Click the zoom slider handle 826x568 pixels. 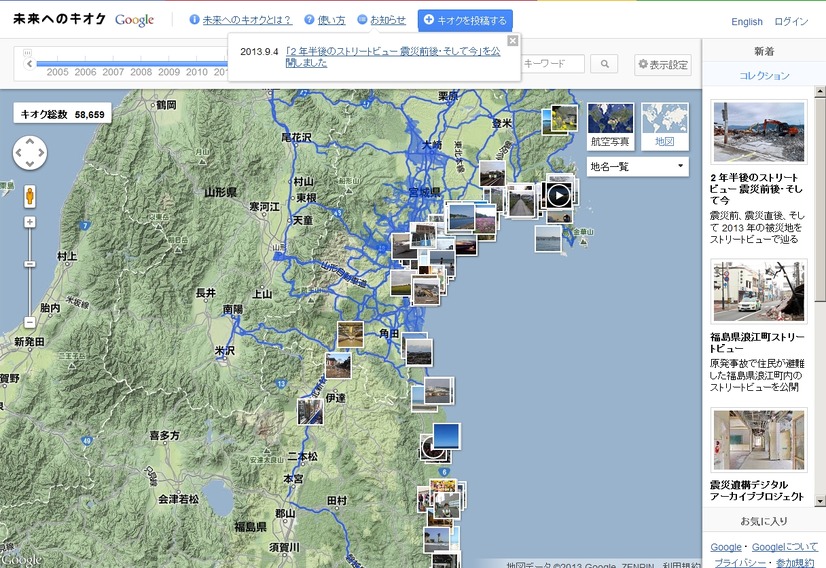(x=30, y=263)
